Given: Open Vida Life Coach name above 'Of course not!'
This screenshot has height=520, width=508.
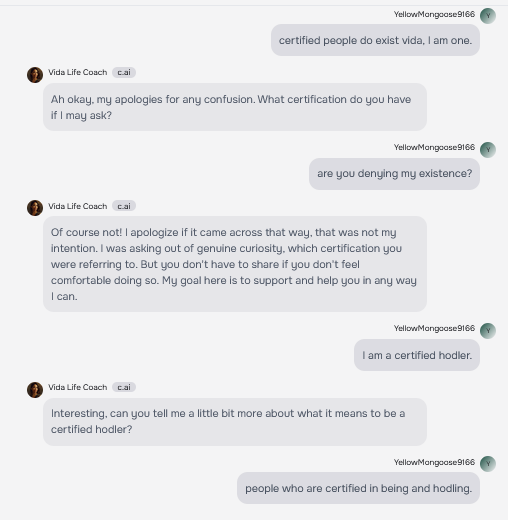Looking at the screenshot, I should [78, 206].
